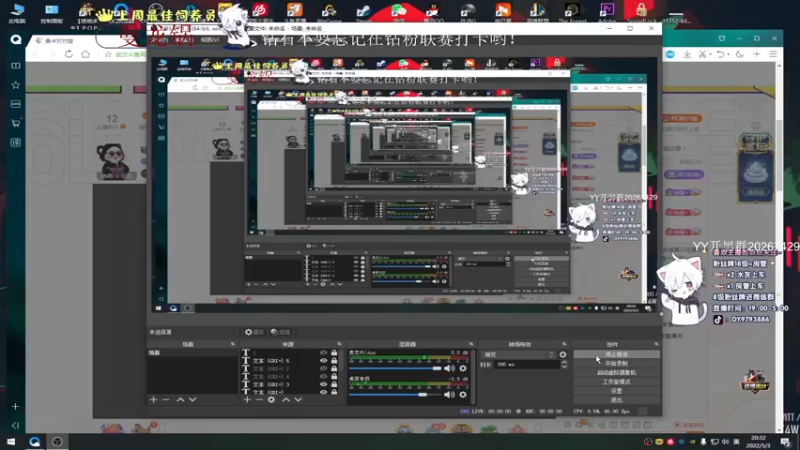The width and height of the screenshot is (800, 450).
Task: Click bookmark star in browser address bar
Action: (x=108, y=54)
